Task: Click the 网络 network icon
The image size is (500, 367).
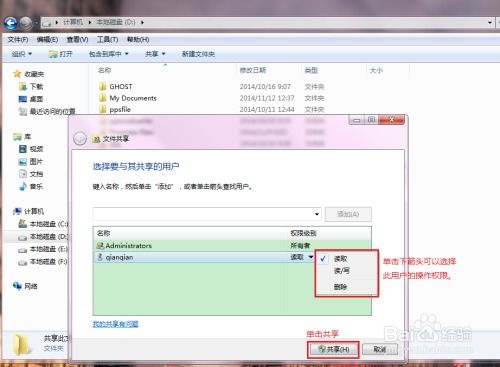Action: click(x=17, y=286)
